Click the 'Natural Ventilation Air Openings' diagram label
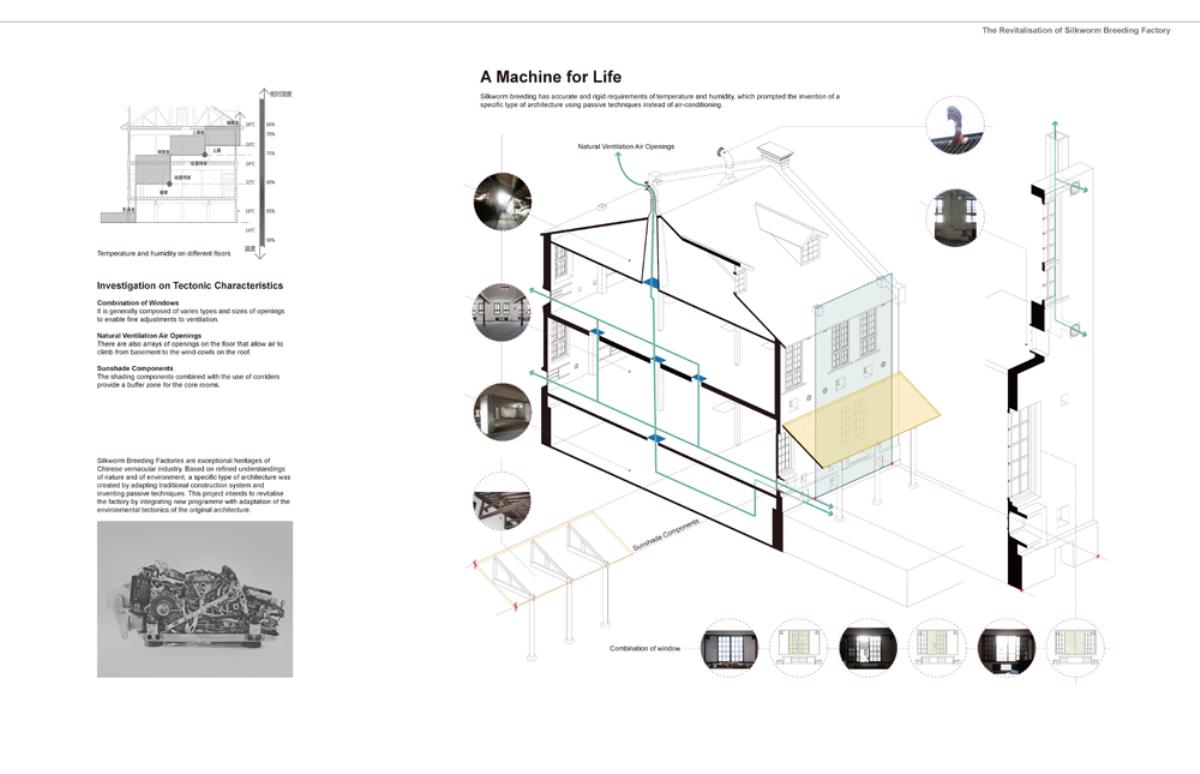1200x774 pixels. (626, 147)
